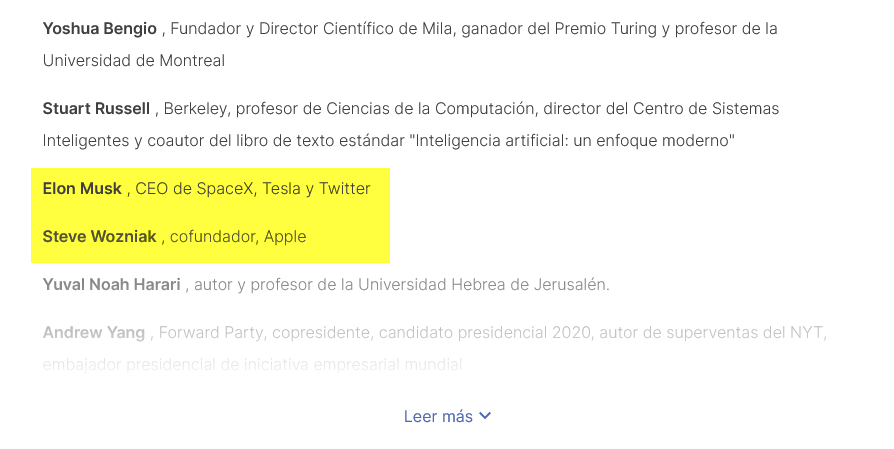The width and height of the screenshot is (894, 449).
Task: Click 'embajador presidencial de iniciativa empresarial mundial'
Action: pos(252,365)
